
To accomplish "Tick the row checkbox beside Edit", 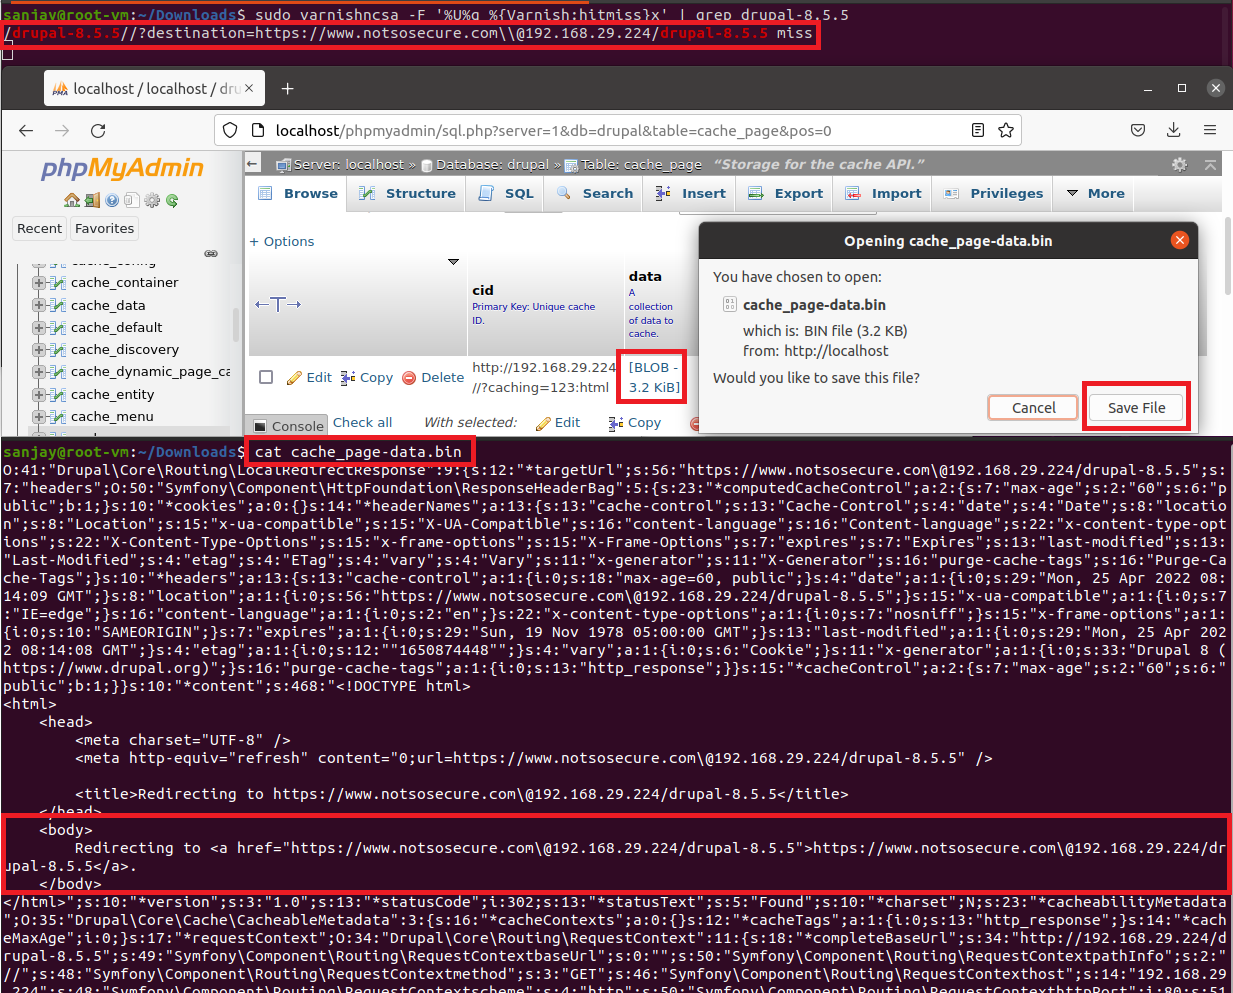I will (x=266, y=377).
